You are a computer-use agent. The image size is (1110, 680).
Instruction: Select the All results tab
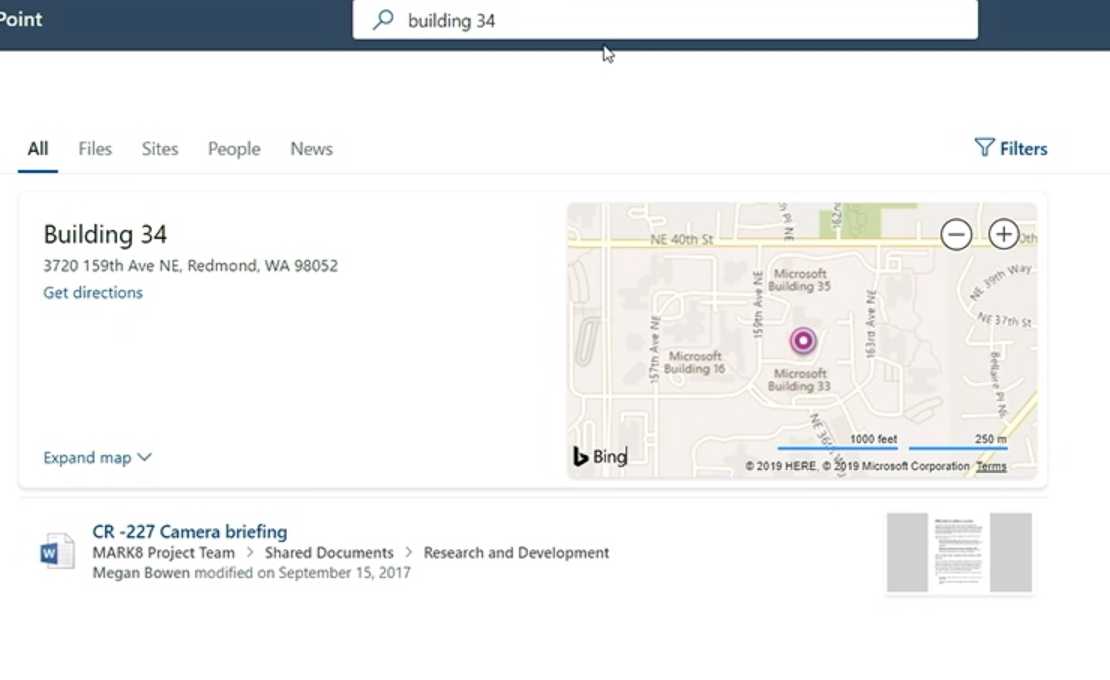pos(38,149)
